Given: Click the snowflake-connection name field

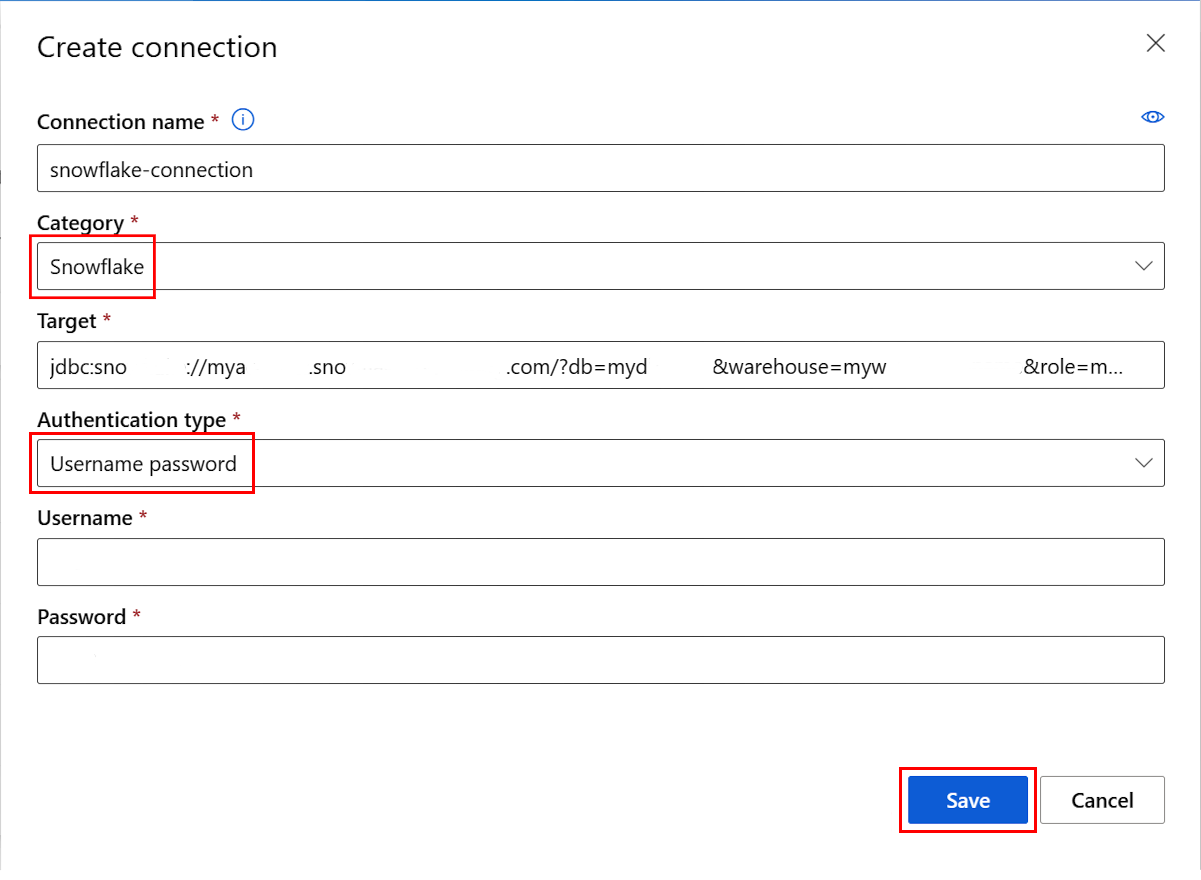Looking at the screenshot, I should pyautogui.click(x=600, y=169).
